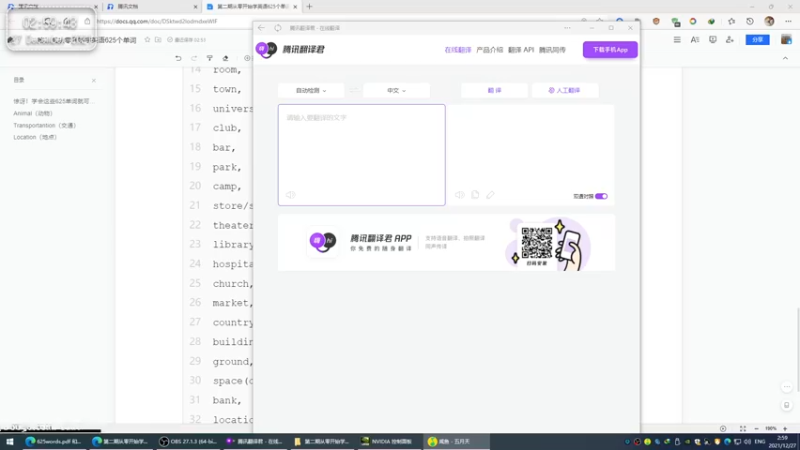Screen dimensions: 800x450
Task: Jump to Location section in the outline
Action: pyautogui.click(x=35, y=137)
